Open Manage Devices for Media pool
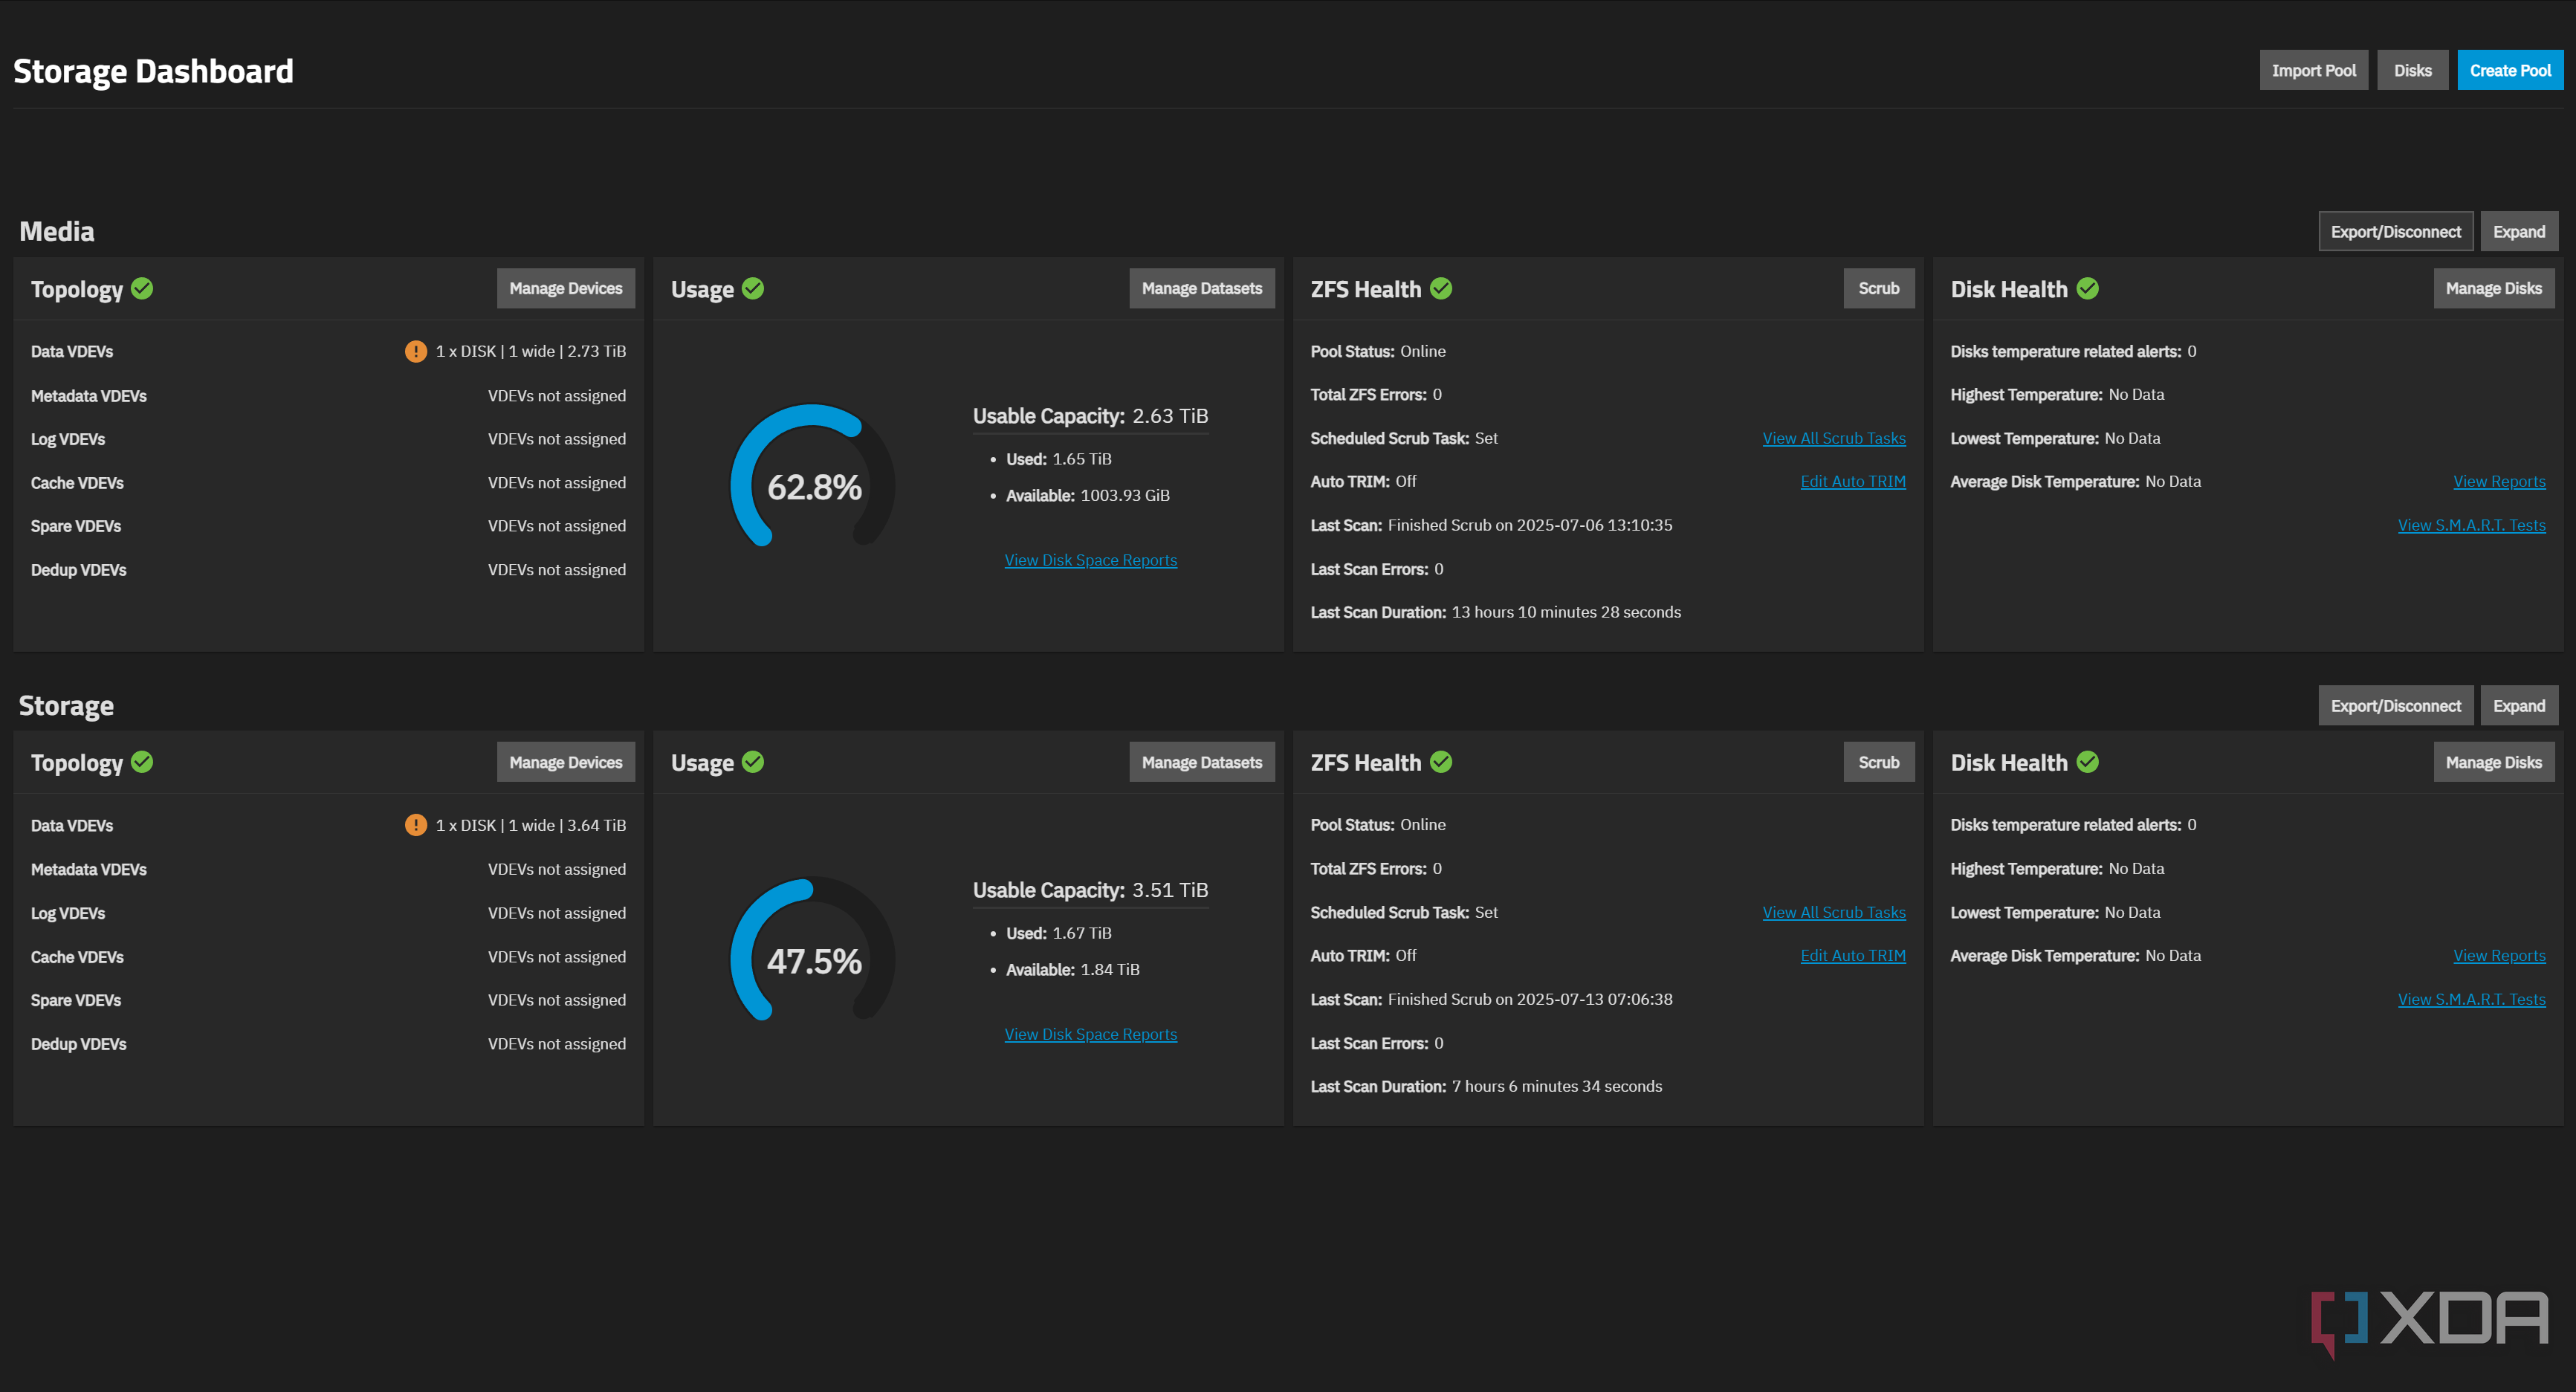The width and height of the screenshot is (2576, 1392). tap(566, 289)
